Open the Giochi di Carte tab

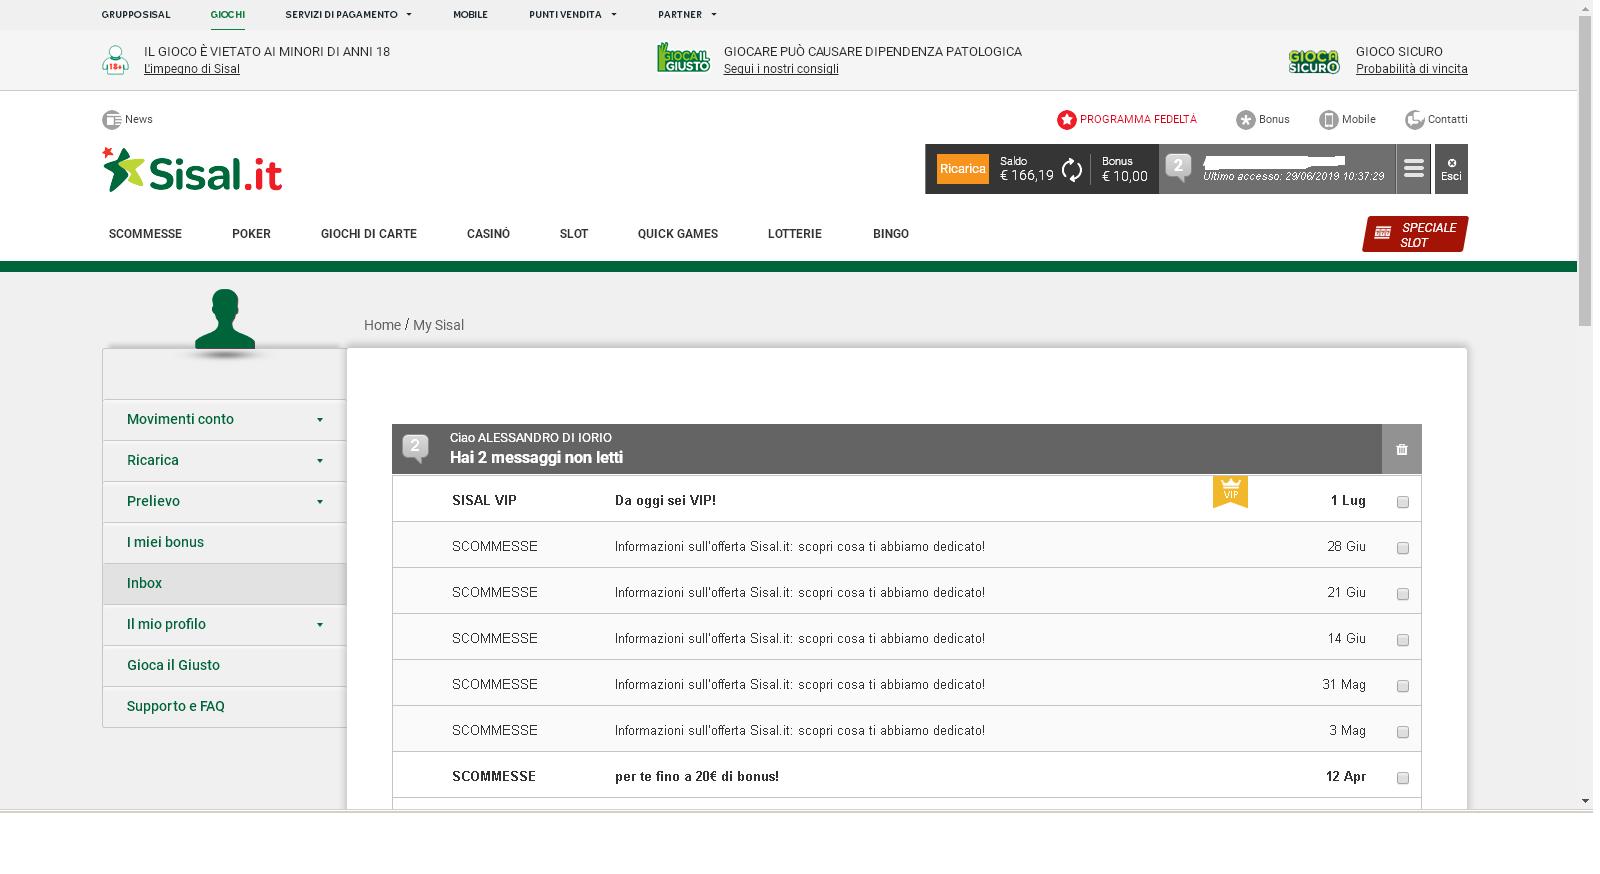point(369,234)
